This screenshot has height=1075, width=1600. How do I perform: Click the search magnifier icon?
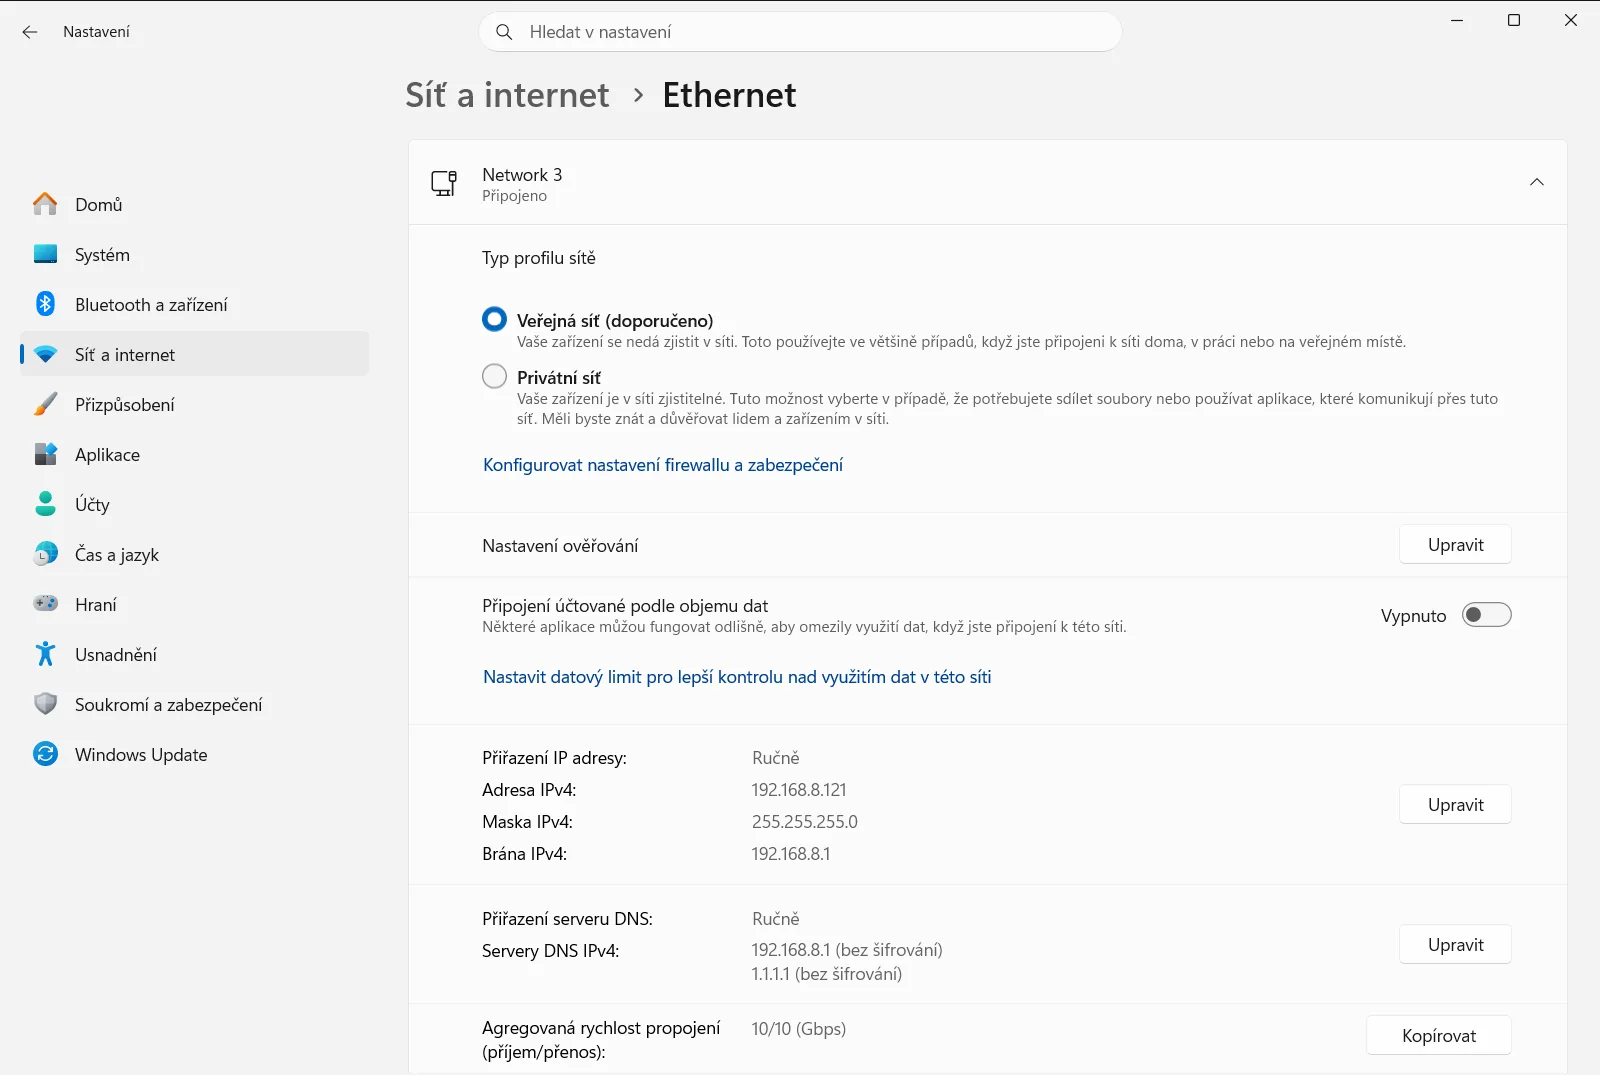tap(504, 32)
